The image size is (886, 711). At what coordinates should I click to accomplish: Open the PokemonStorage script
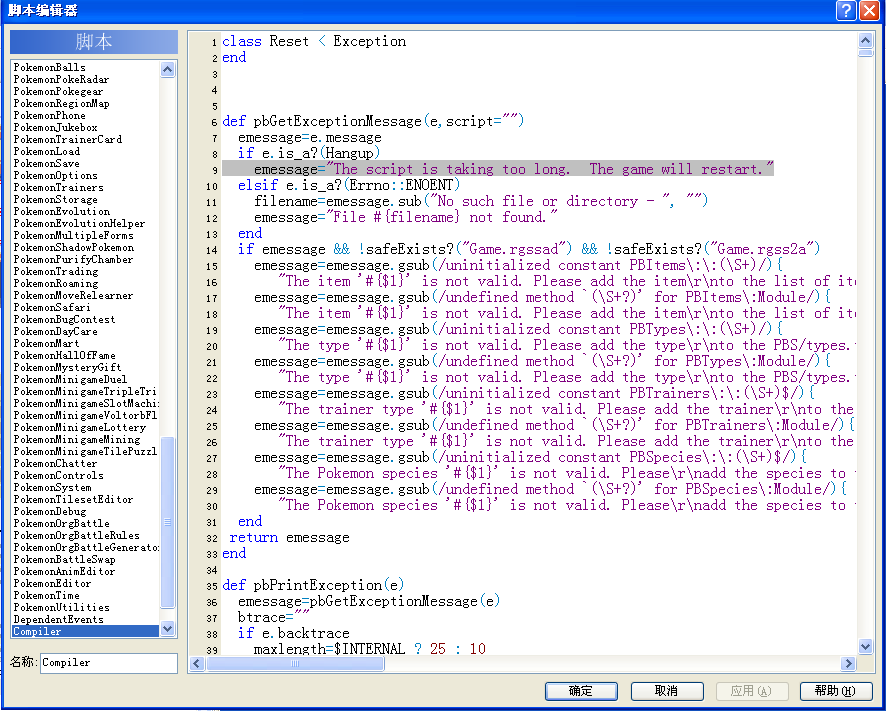(55, 199)
